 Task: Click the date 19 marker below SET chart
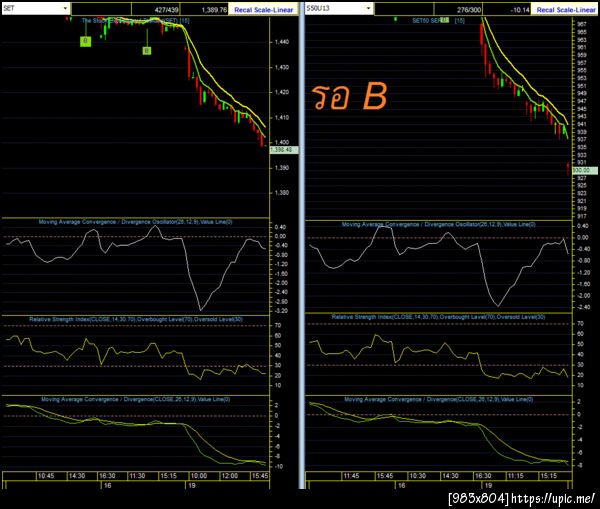[192, 485]
